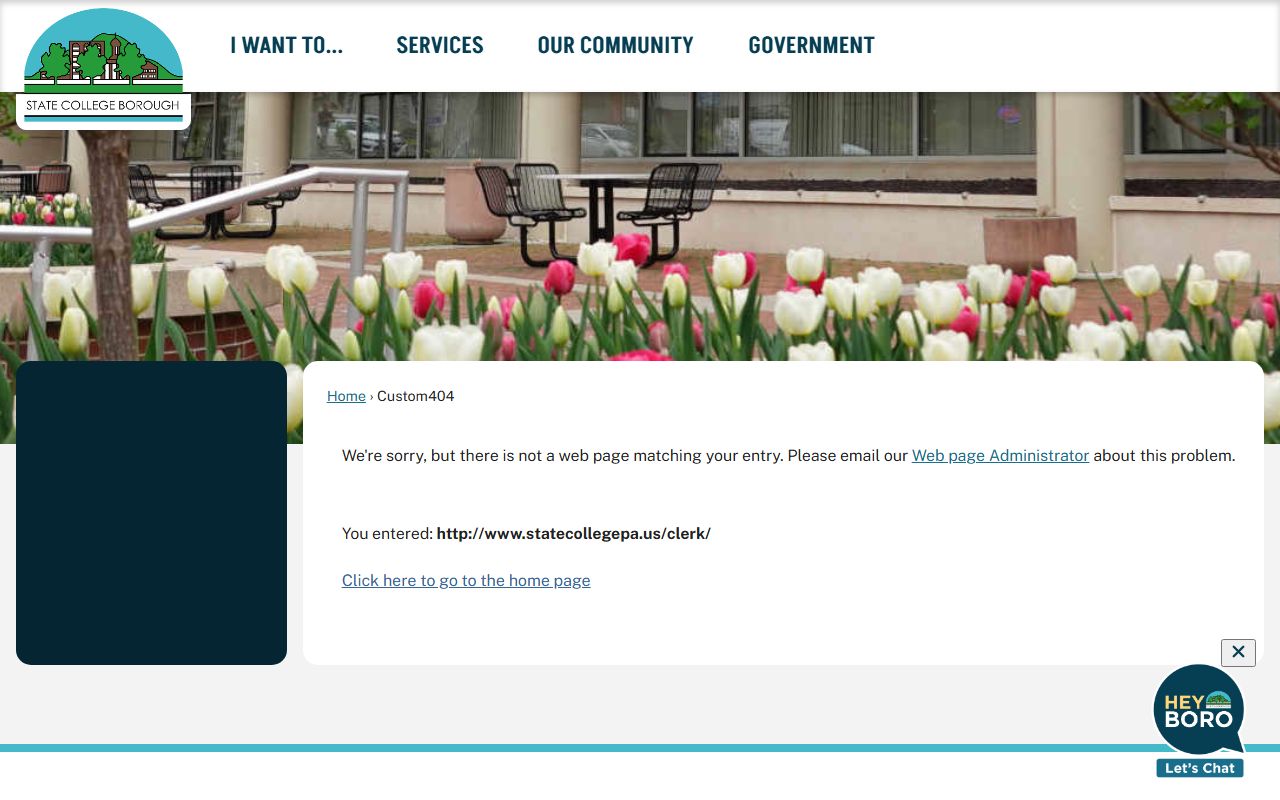Image resolution: width=1280 pixels, height=800 pixels.
Task: Follow the Home breadcrumb link
Action: [x=346, y=396]
